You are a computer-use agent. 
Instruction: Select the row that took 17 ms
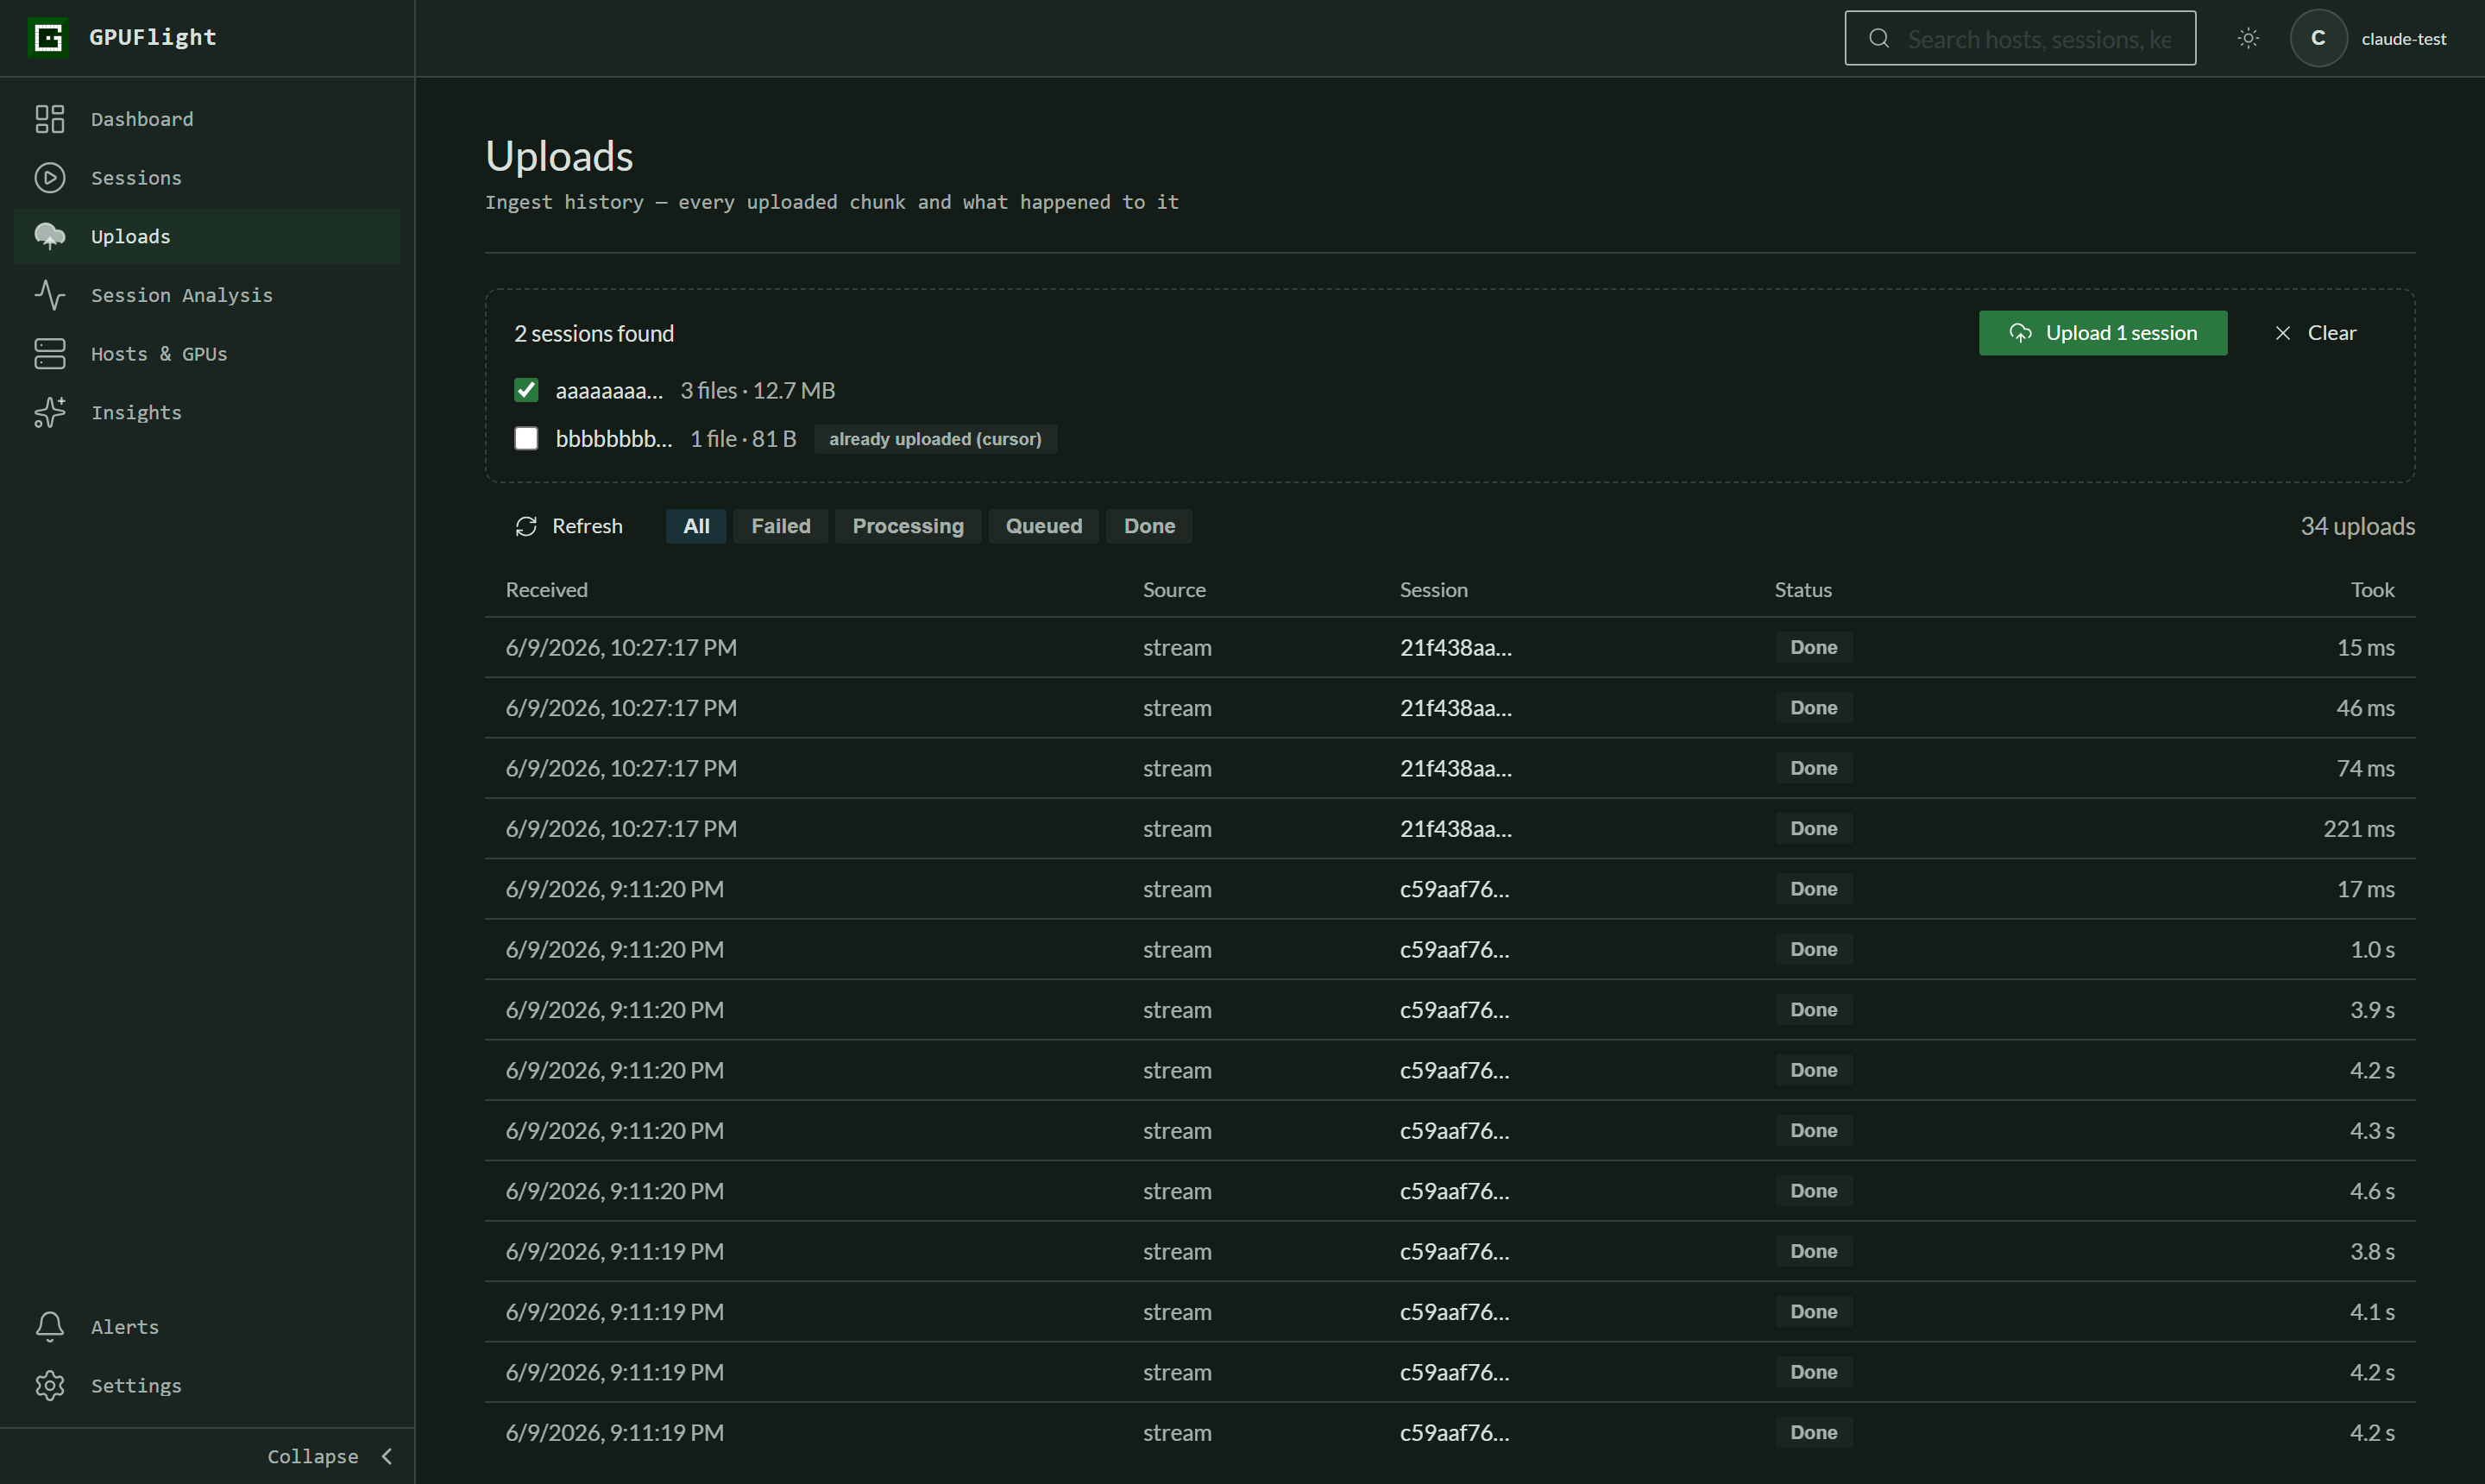1450,889
